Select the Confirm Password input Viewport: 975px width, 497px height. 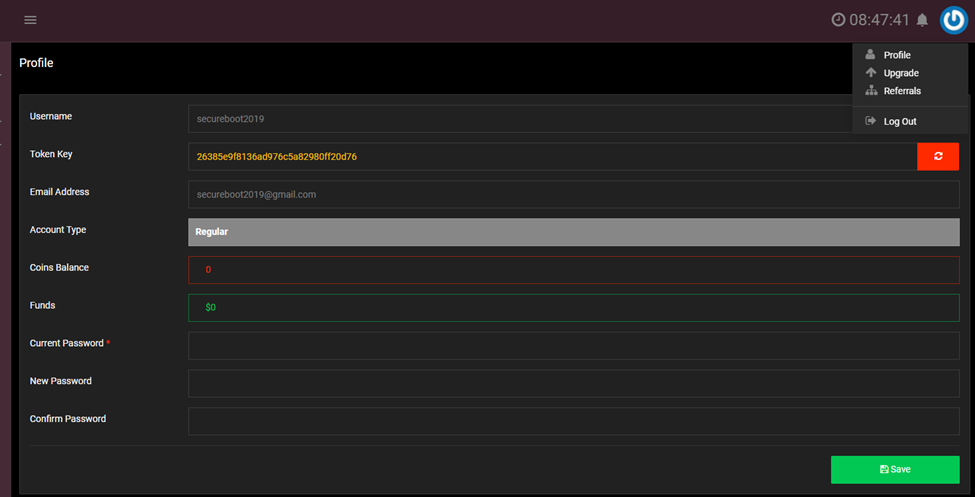click(573, 421)
